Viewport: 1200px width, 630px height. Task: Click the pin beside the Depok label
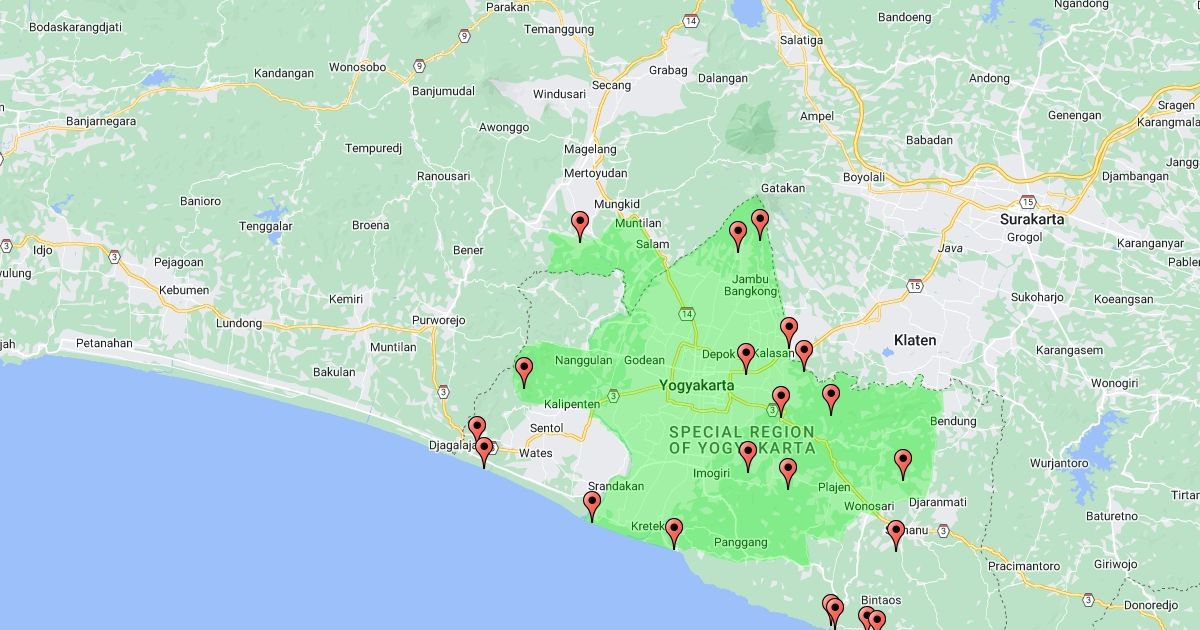[746, 355]
